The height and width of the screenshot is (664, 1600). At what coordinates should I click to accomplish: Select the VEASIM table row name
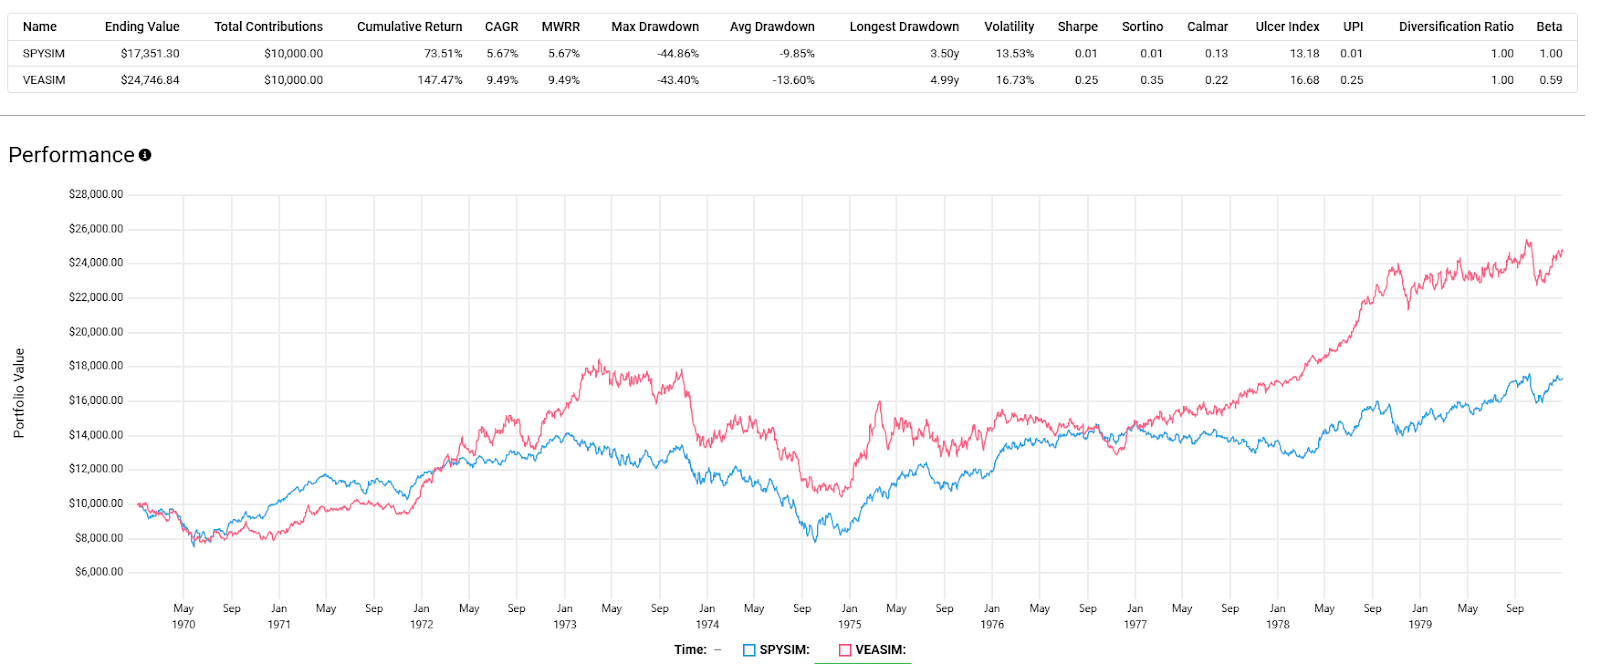(x=44, y=80)
